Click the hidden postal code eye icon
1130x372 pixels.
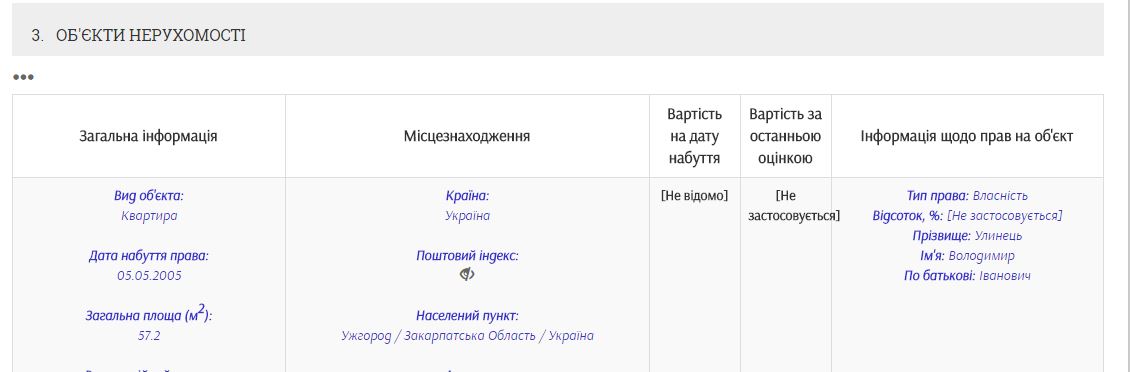coord(467,275)
